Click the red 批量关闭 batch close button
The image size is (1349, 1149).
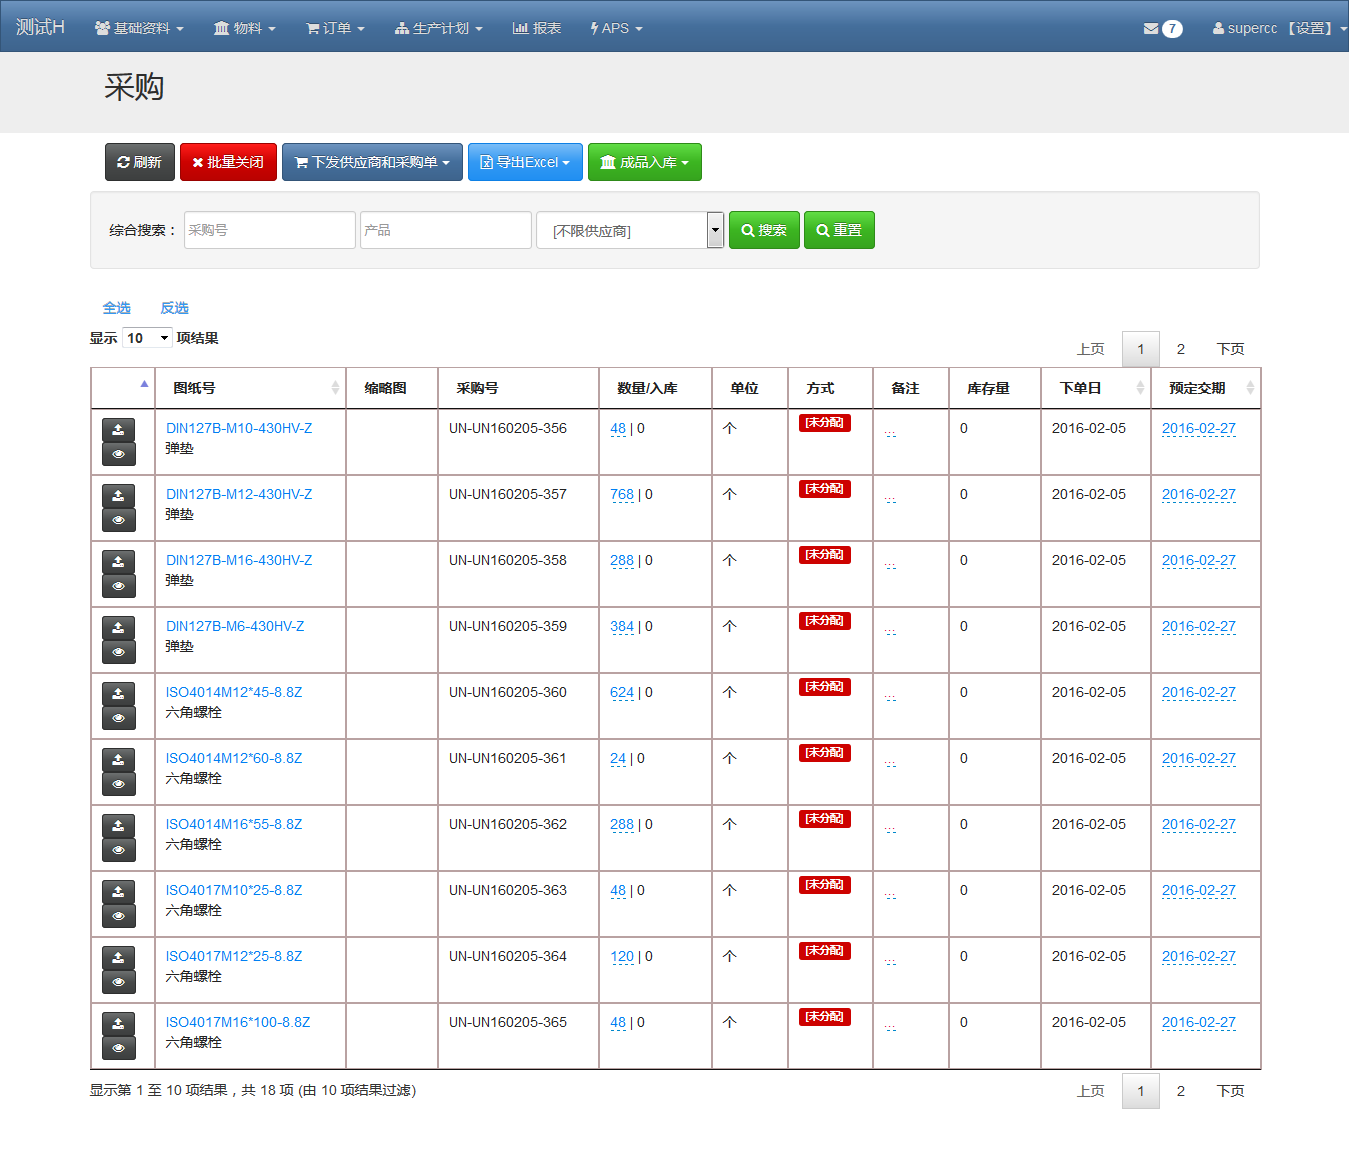click(x=228, y=162)
